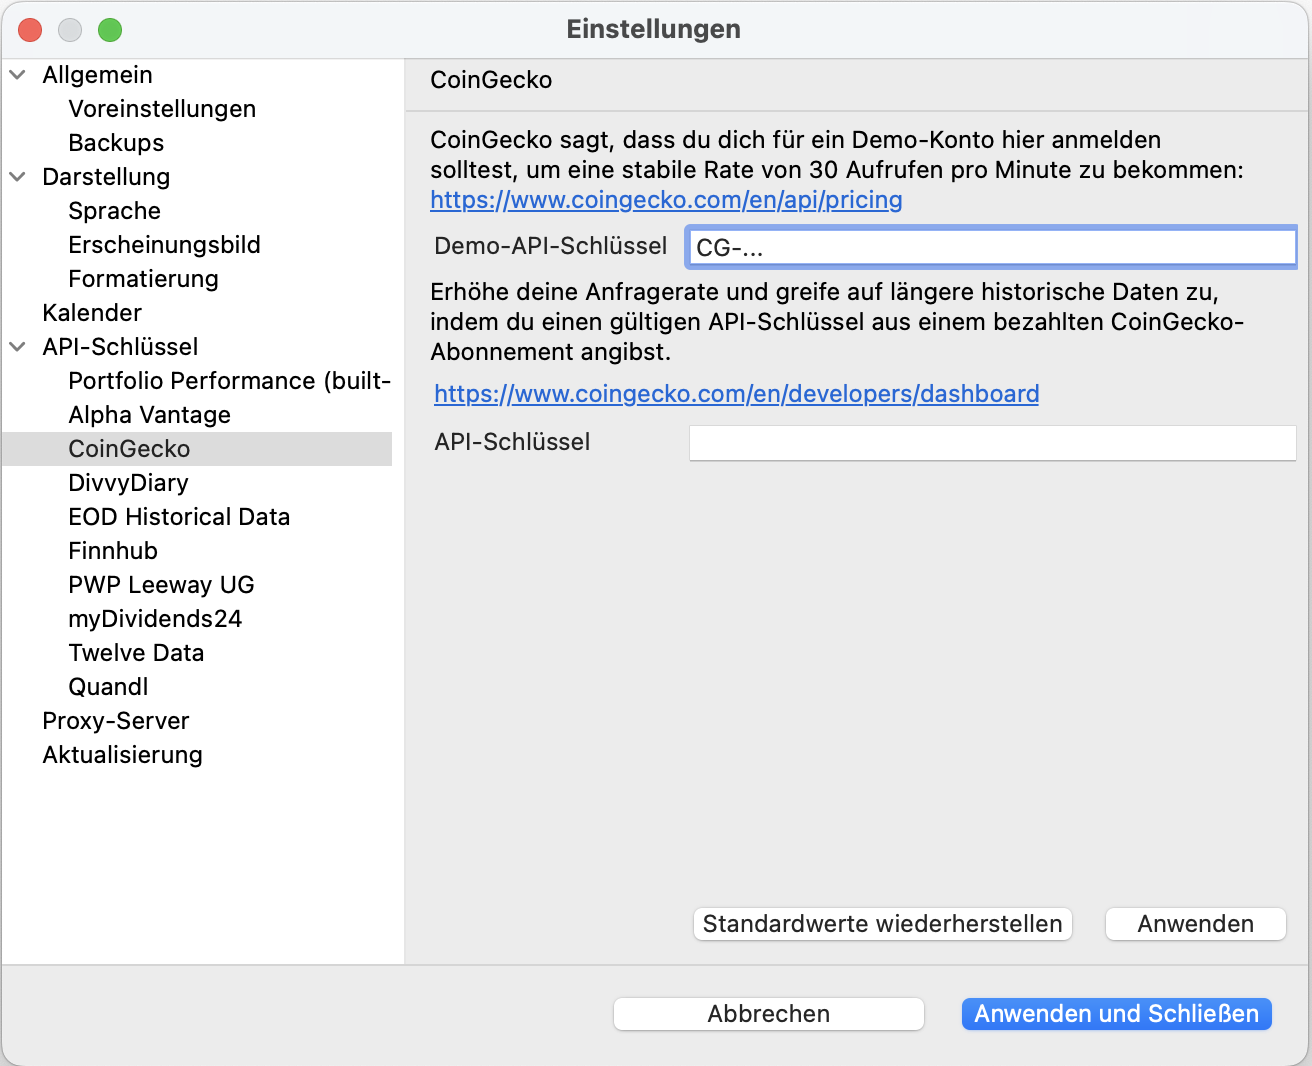
Task: Select EOD Historical Data entry
Action: point(179,517)
